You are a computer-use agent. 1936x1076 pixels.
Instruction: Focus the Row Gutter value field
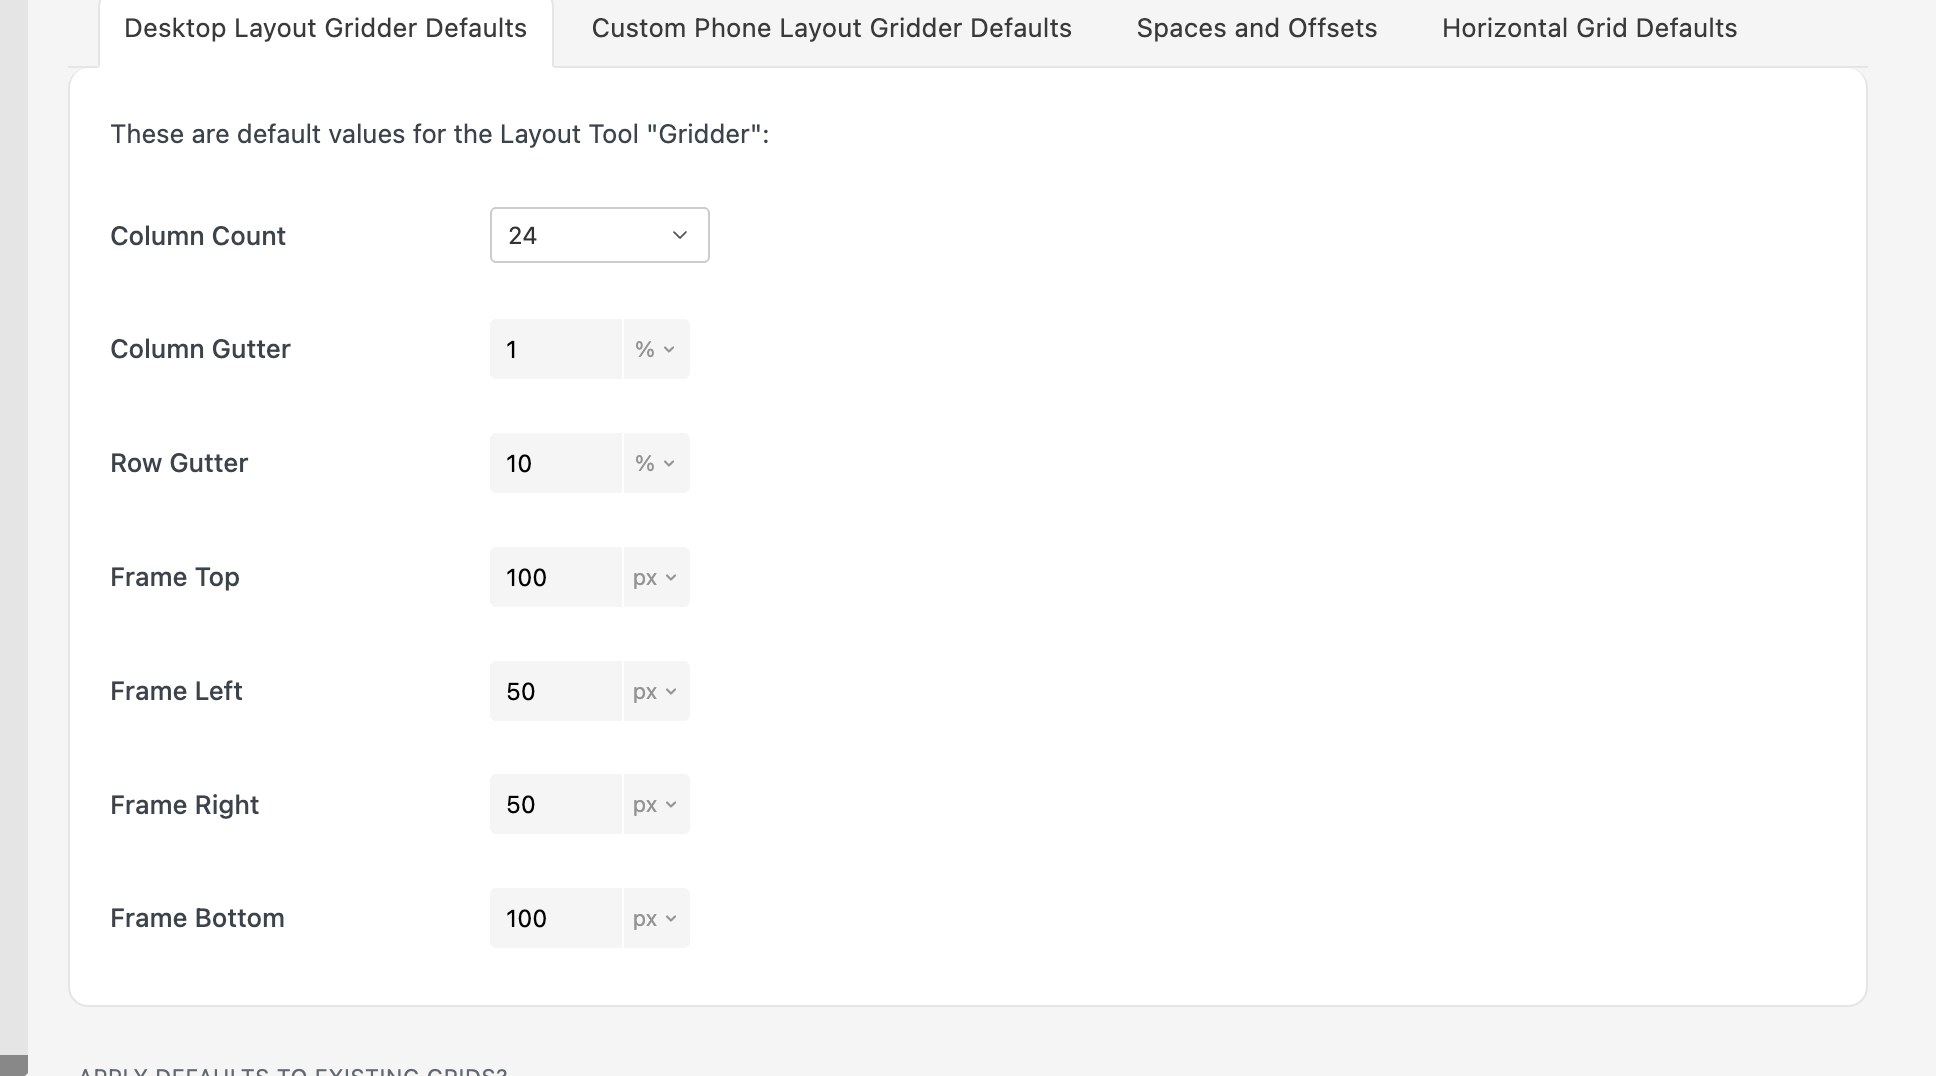[x=556, y=463]
